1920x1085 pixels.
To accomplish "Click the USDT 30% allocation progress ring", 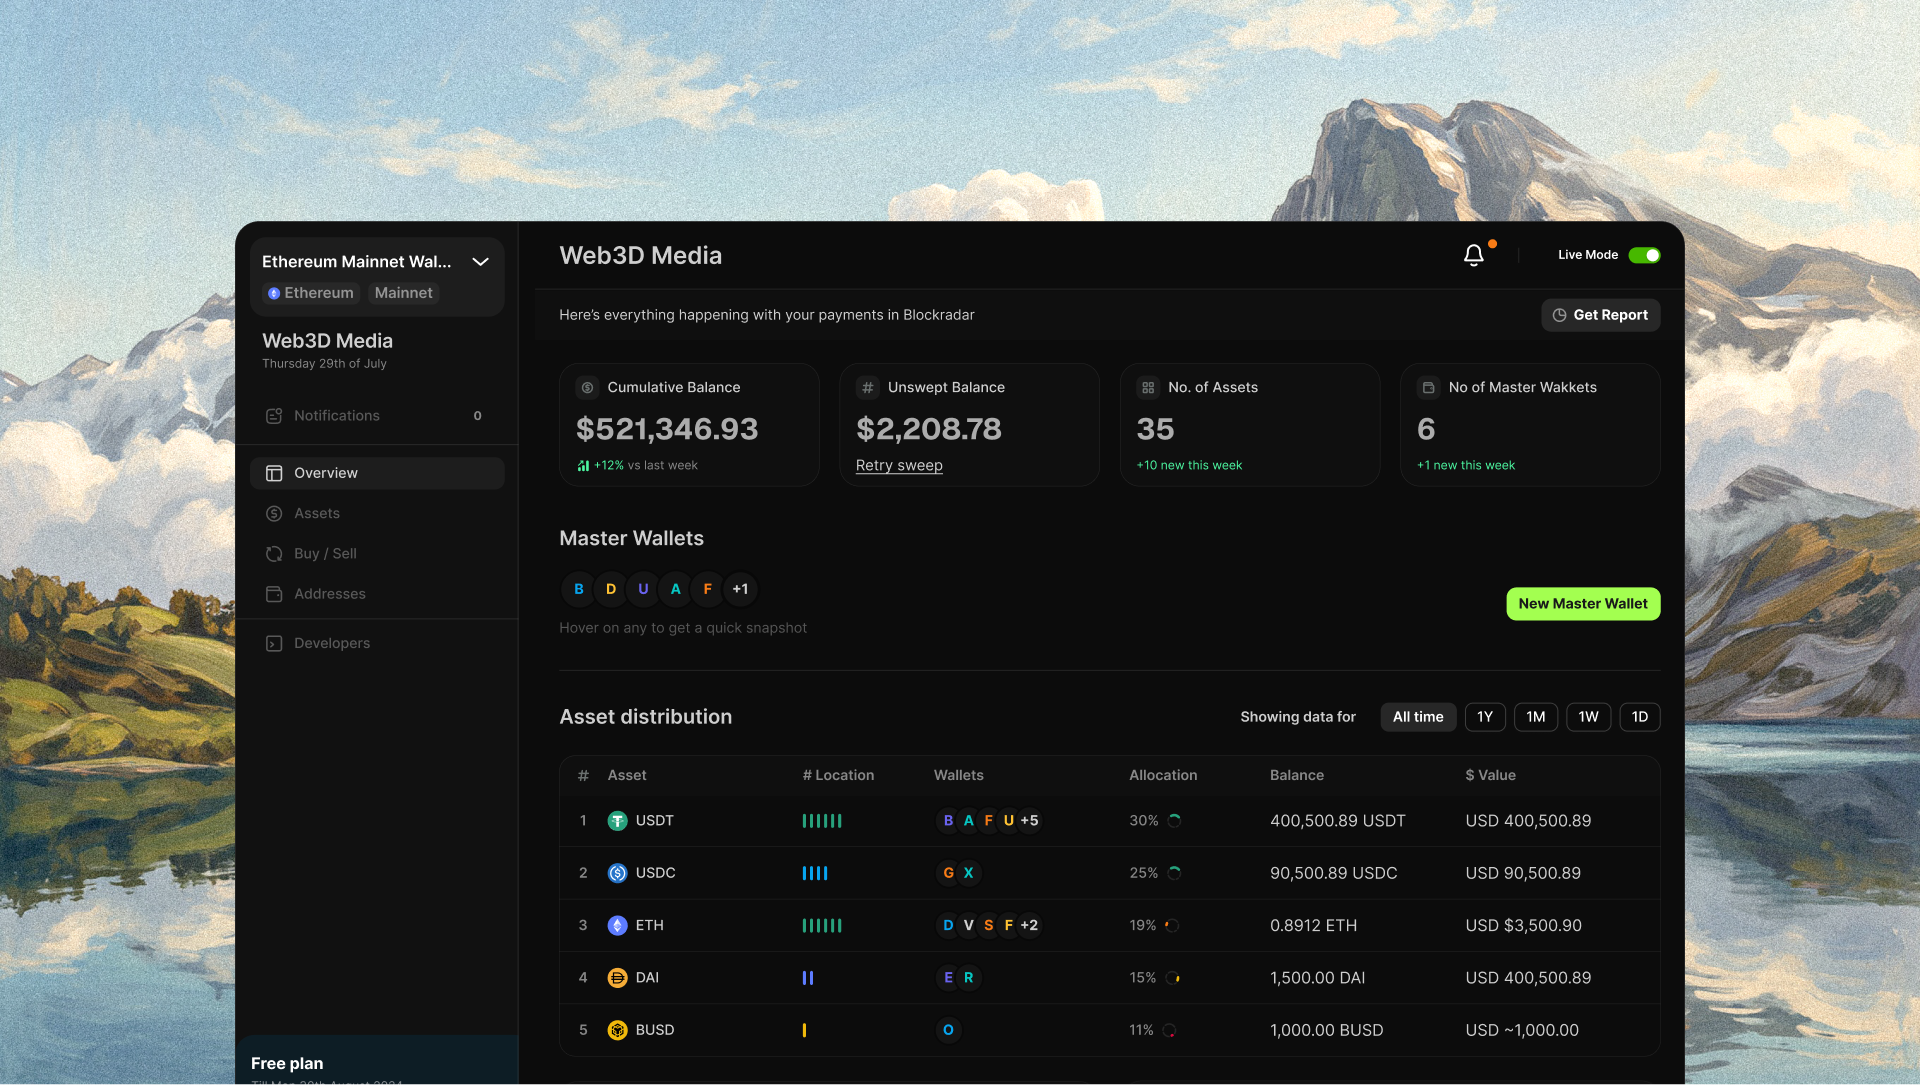I will 1175,821.
